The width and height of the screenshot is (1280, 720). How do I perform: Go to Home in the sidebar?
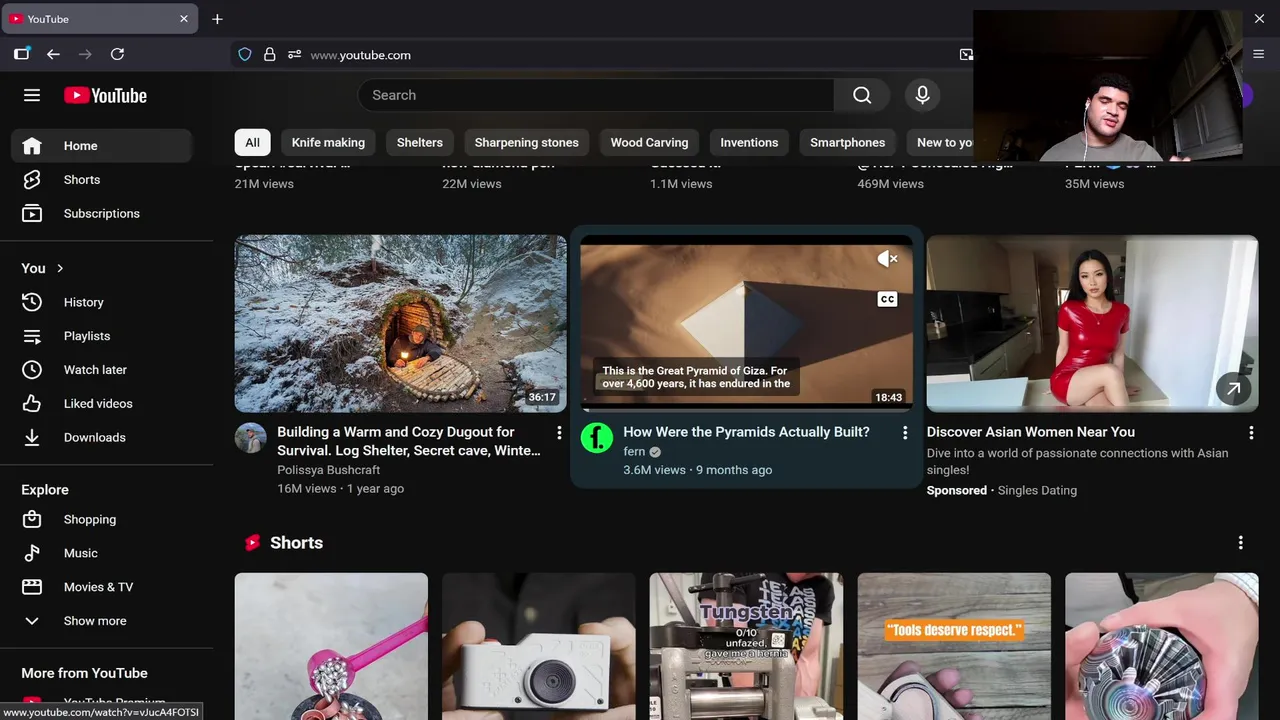click(x=101, y=146)
